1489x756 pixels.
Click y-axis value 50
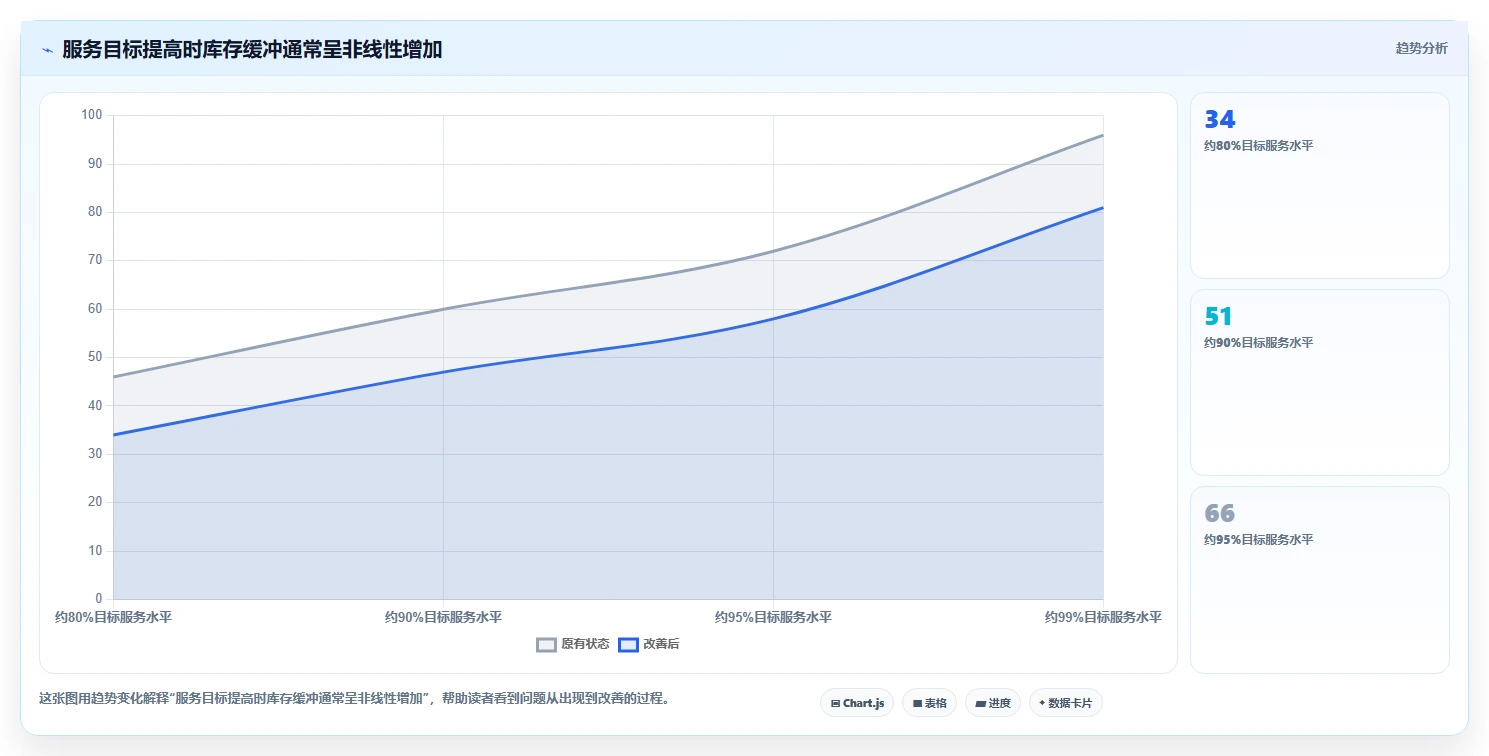[x=96, y=357]
